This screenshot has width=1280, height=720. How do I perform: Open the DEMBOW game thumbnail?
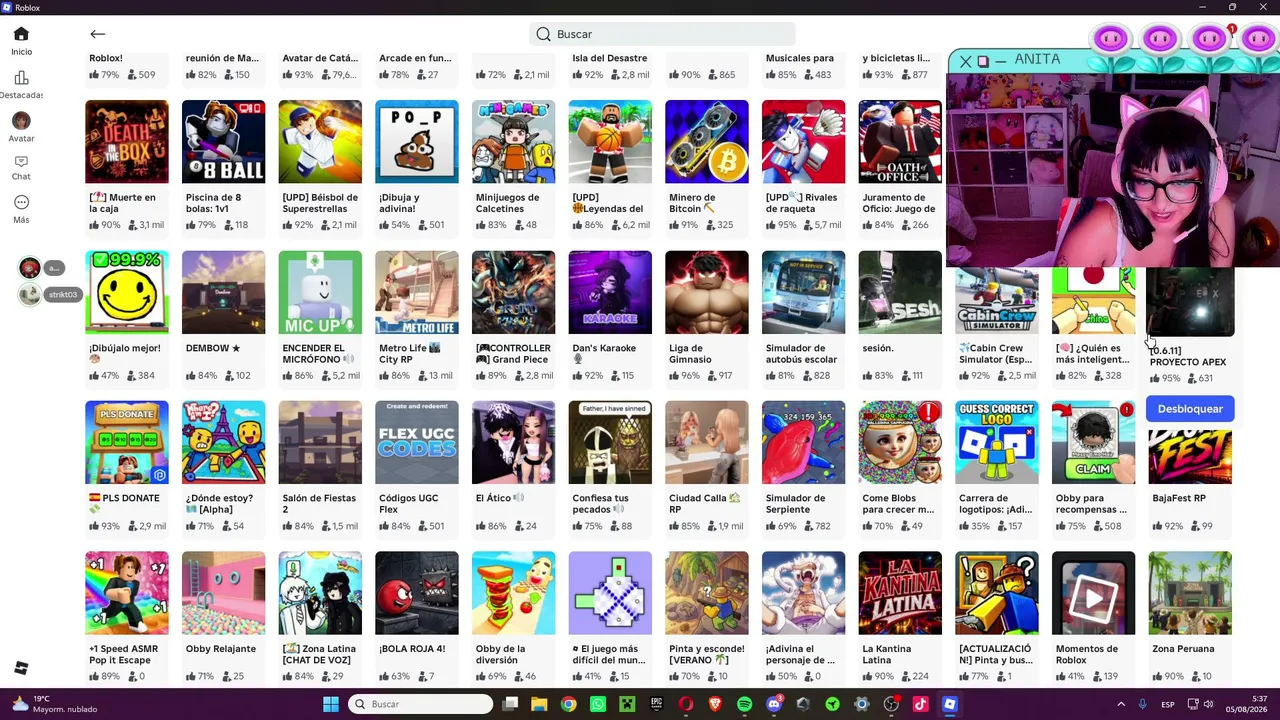click(223, 292)
